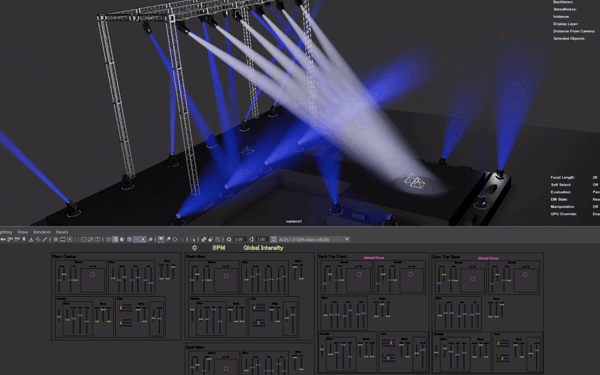Image resolution: width=600 pixels, height=375 pixels.
Task: Click the BPM control label
Action: click(218, 248)
